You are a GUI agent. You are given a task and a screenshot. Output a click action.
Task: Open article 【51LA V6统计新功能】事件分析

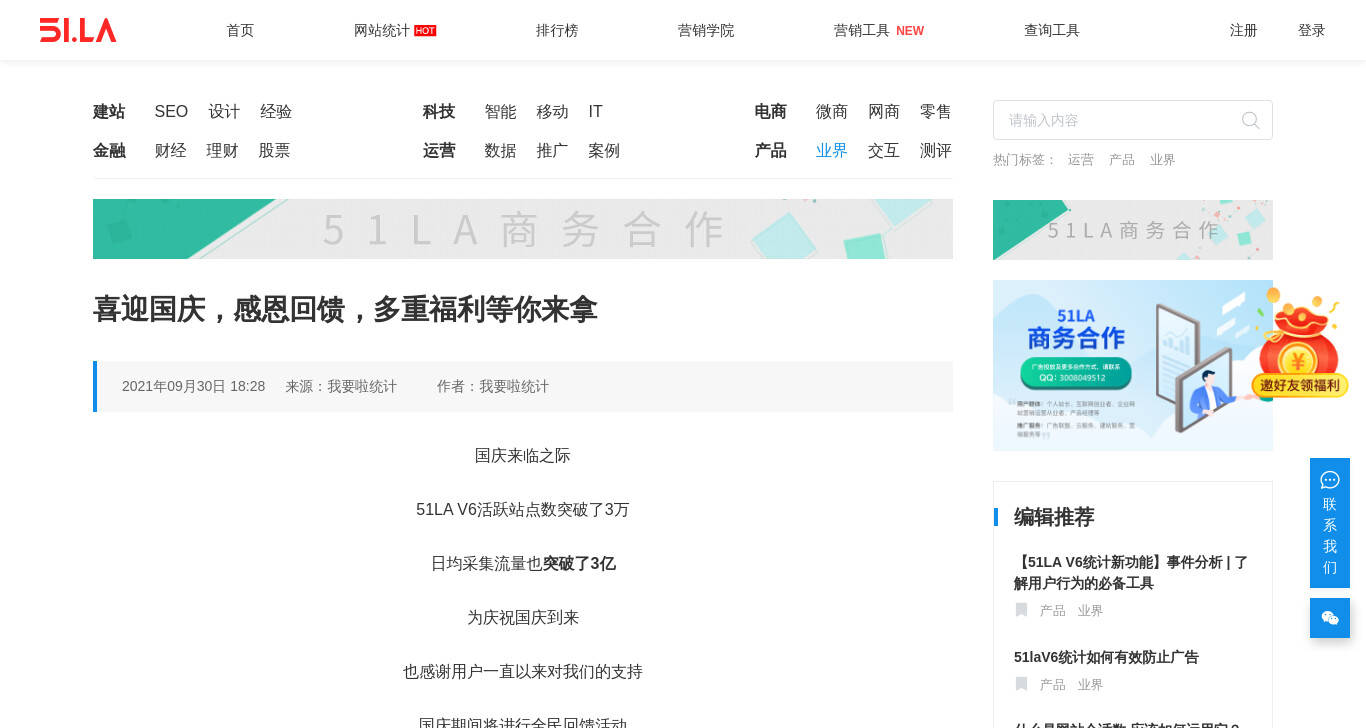1131,573
